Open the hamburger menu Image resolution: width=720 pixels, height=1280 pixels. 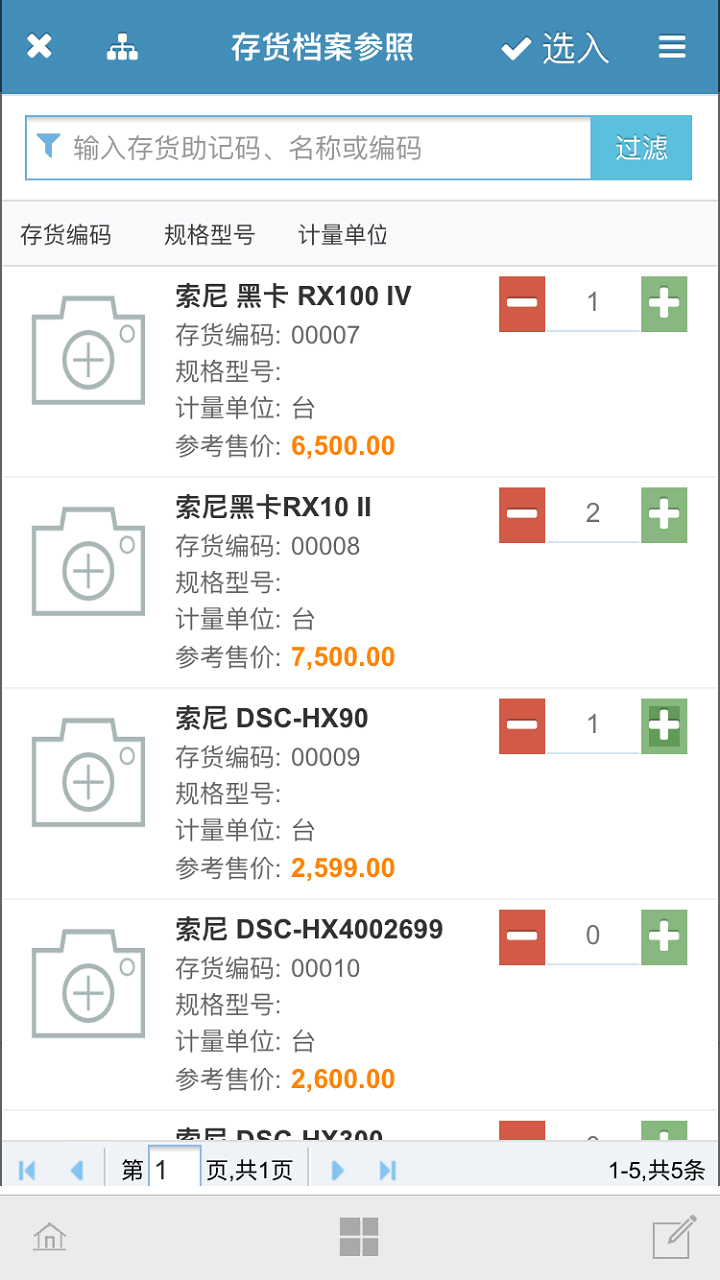click(672, 47)
